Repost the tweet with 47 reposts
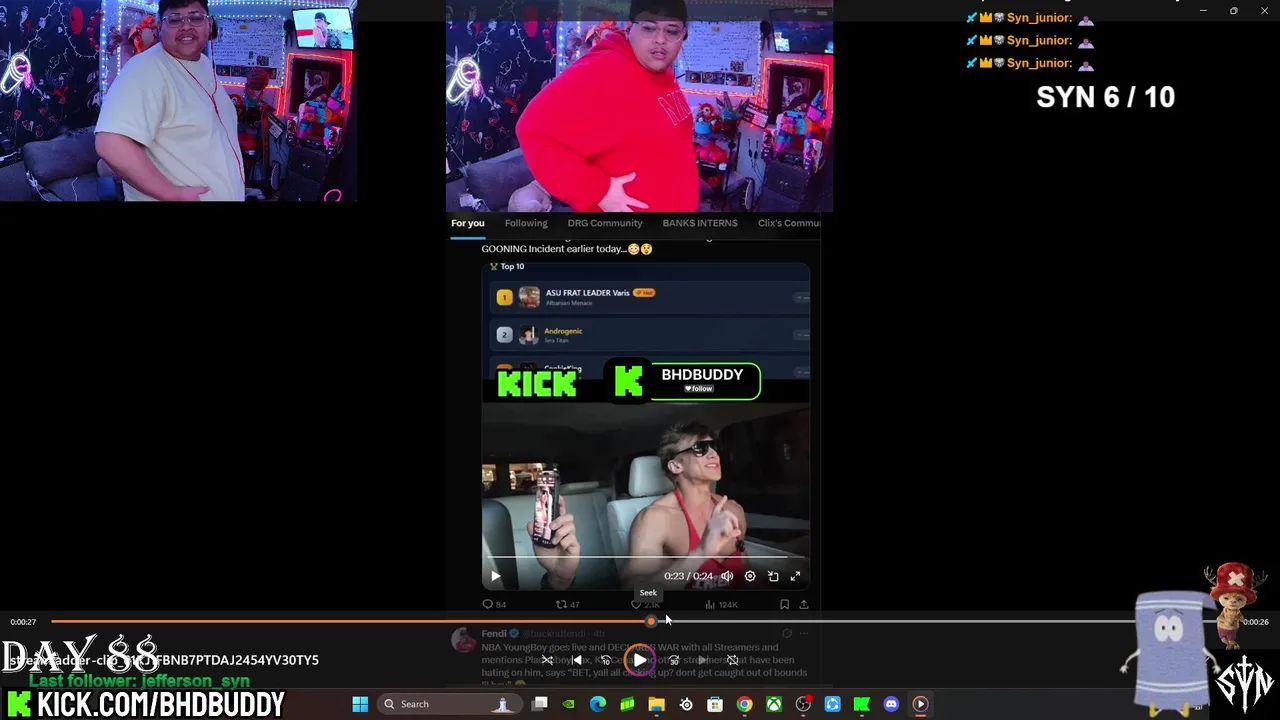The image size is (1280, 720). (x=568, y=604)
